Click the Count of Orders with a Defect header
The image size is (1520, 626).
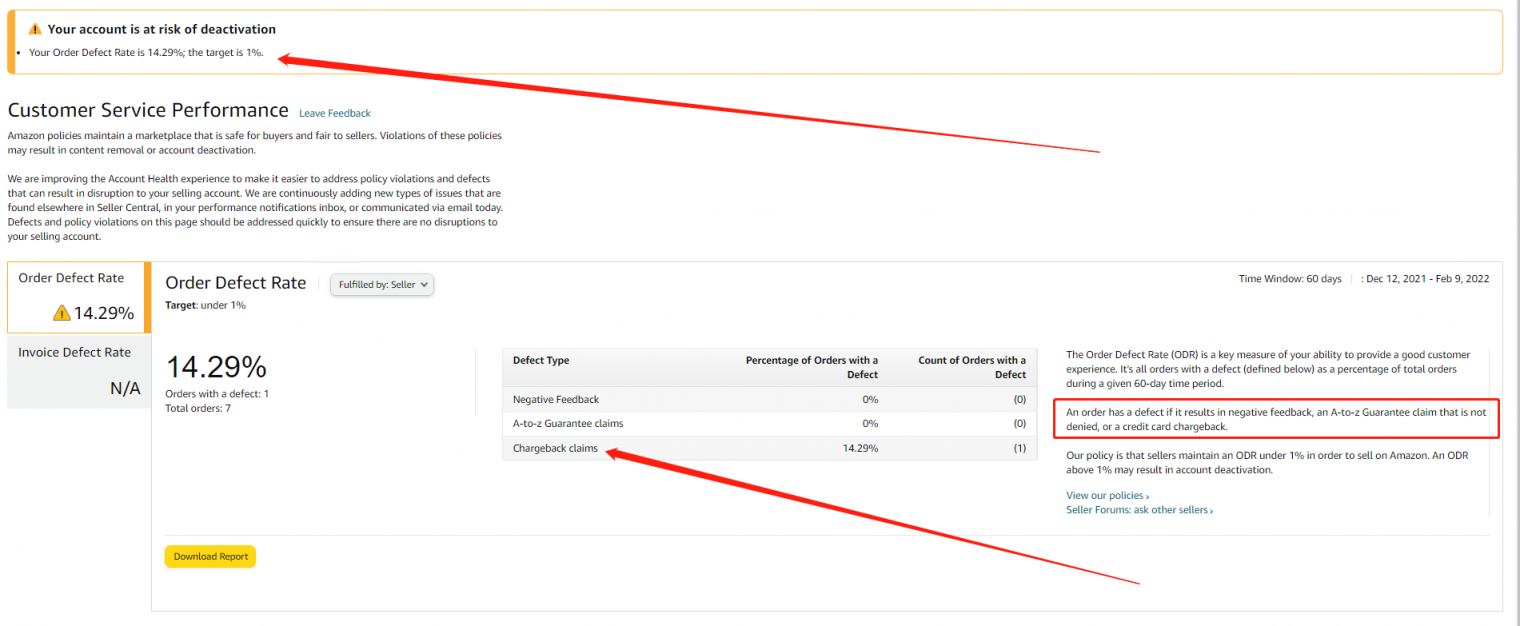click(x=972, y=367)
